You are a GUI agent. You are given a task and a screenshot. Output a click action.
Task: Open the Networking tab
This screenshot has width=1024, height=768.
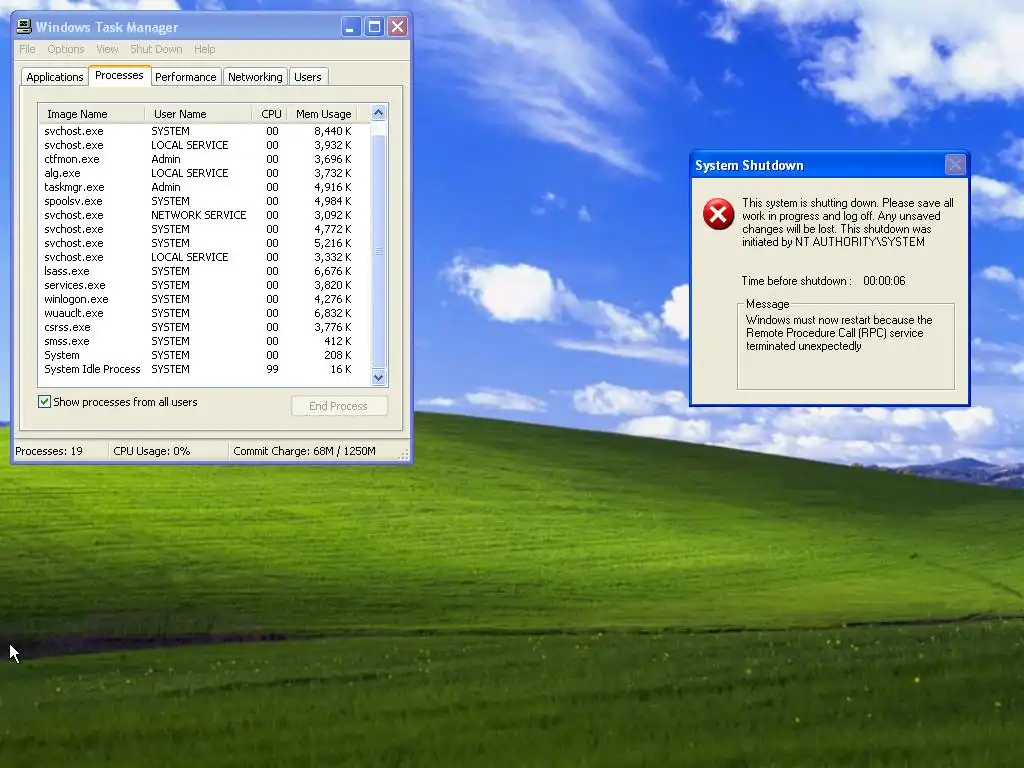(255, 76)
